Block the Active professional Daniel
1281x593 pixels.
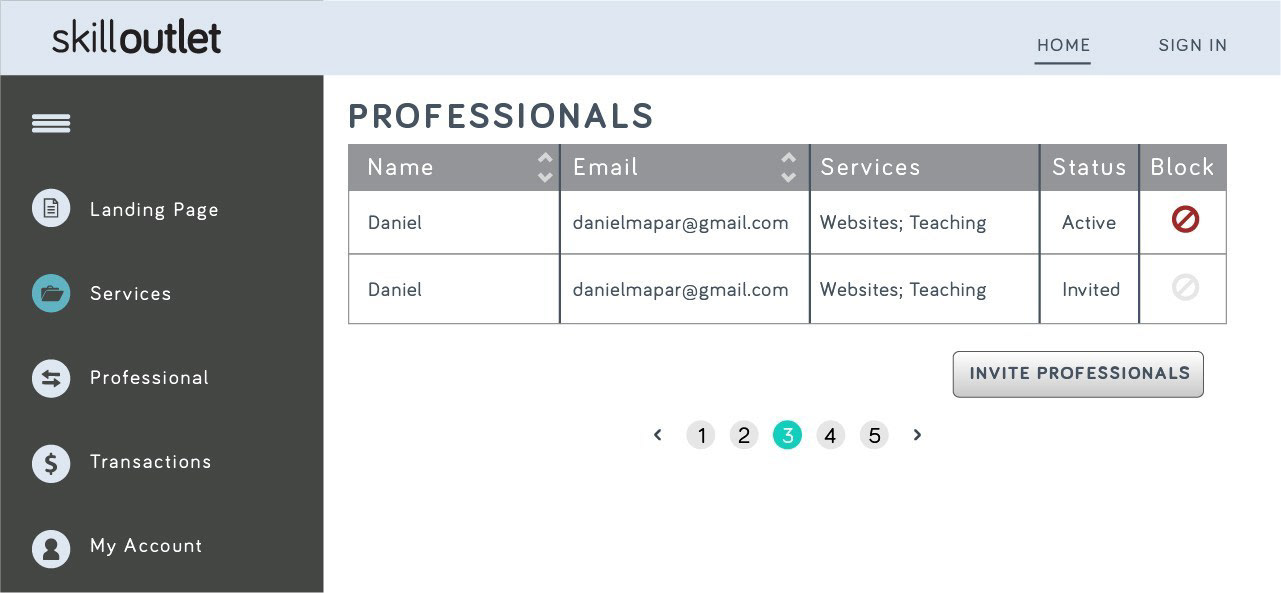1185,220
